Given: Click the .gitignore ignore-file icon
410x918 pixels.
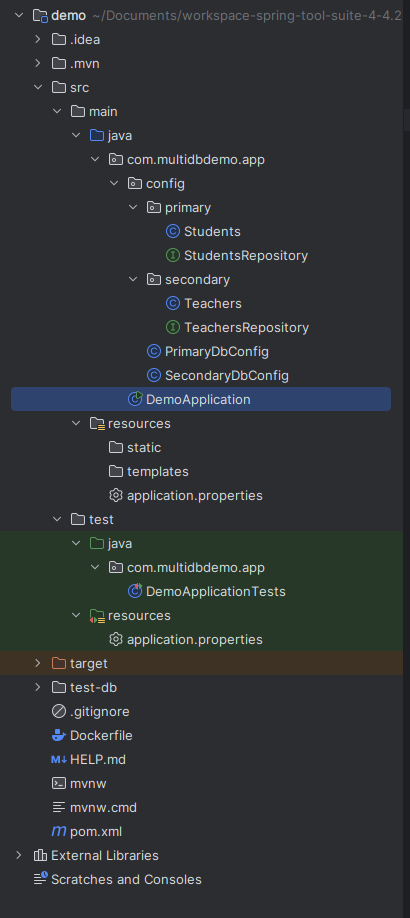Looking at the screenshot, I should pyautogui.click(x=59, y=711).
